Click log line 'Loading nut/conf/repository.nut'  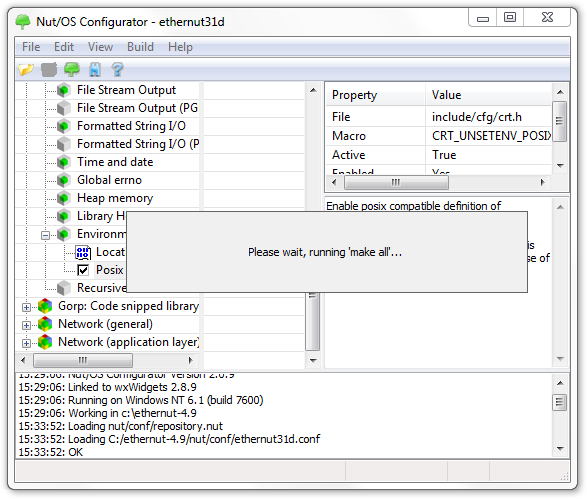coord(121,426)
